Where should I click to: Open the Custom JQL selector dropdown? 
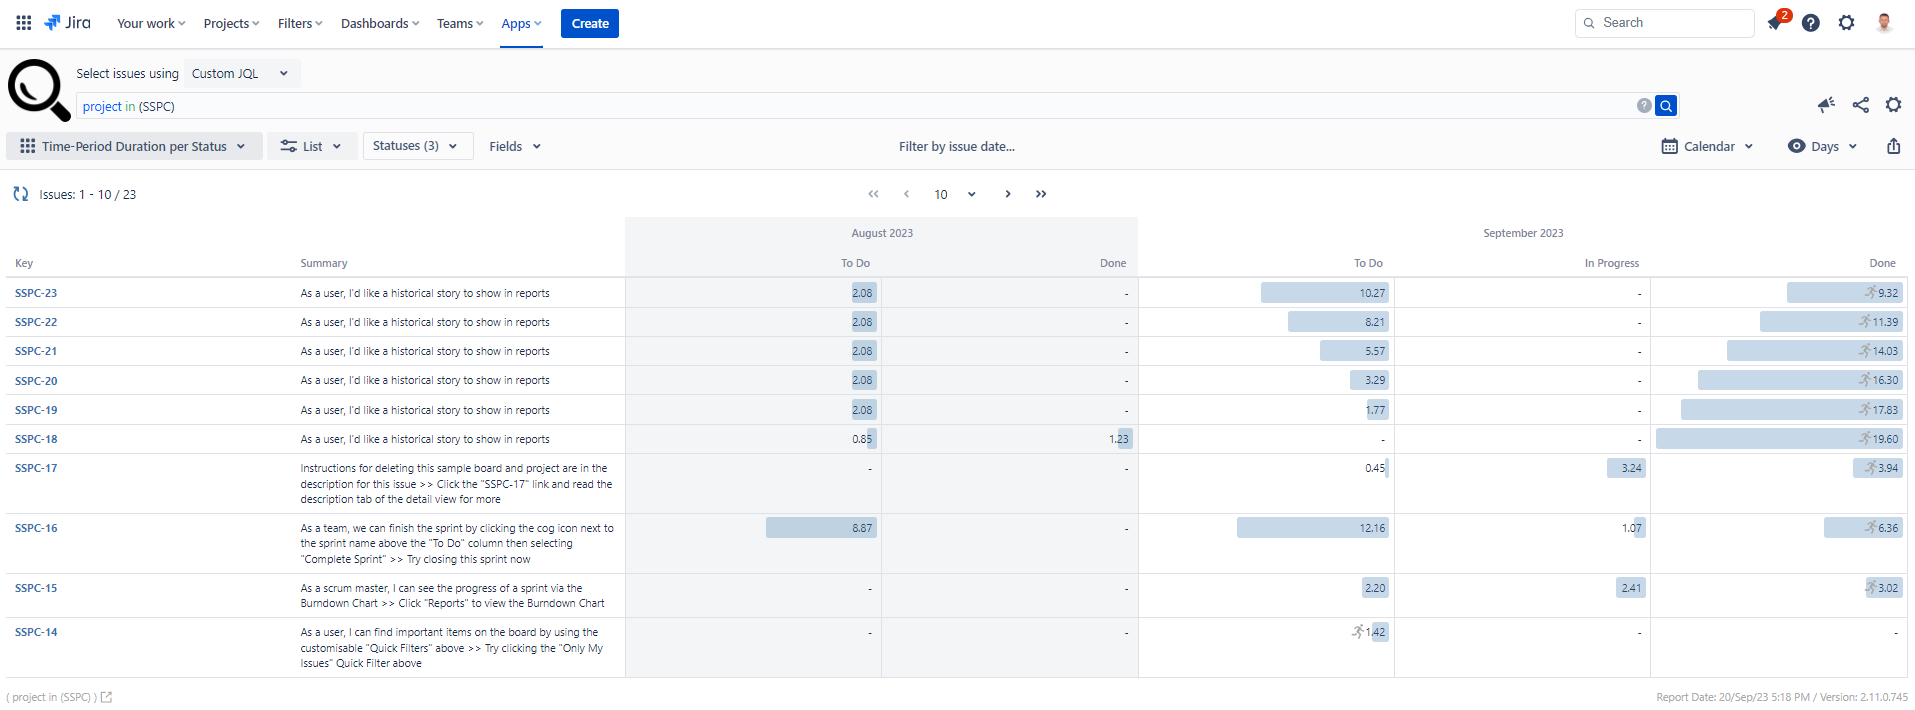pyautogui.click(x=240, y=73)
